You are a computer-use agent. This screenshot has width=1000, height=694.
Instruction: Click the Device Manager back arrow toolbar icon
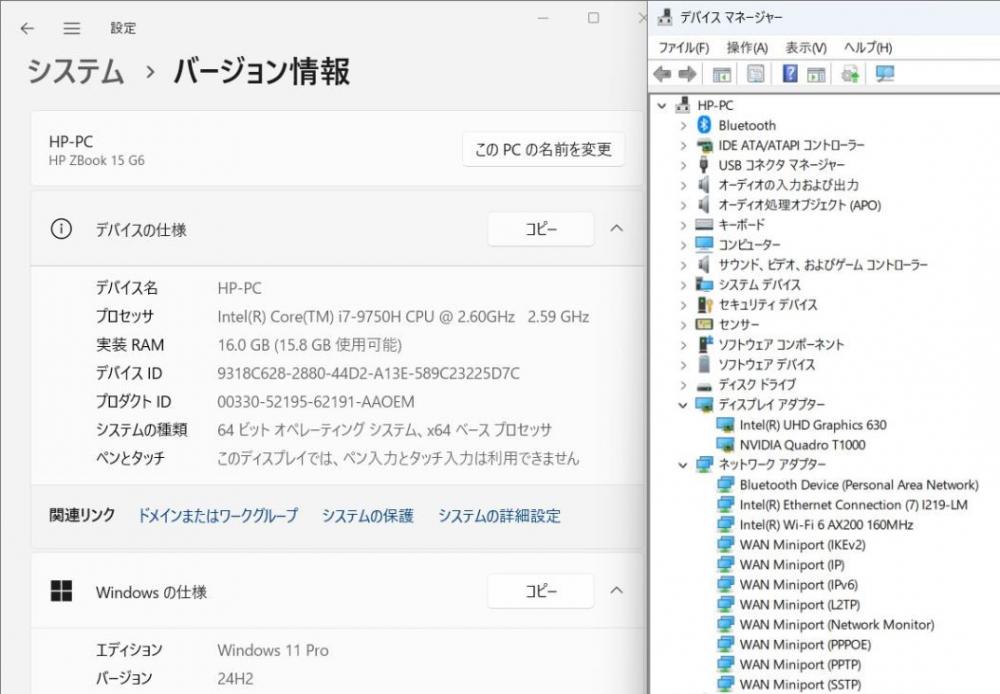663,74
